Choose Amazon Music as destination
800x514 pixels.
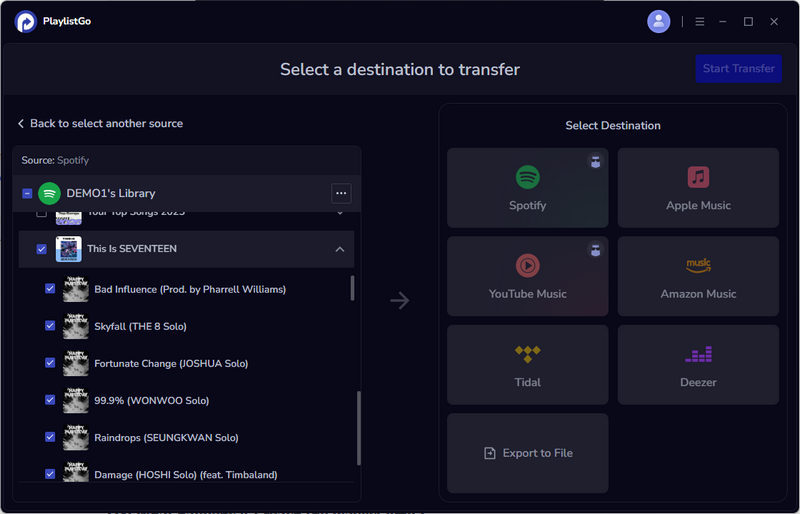(698, 276)
